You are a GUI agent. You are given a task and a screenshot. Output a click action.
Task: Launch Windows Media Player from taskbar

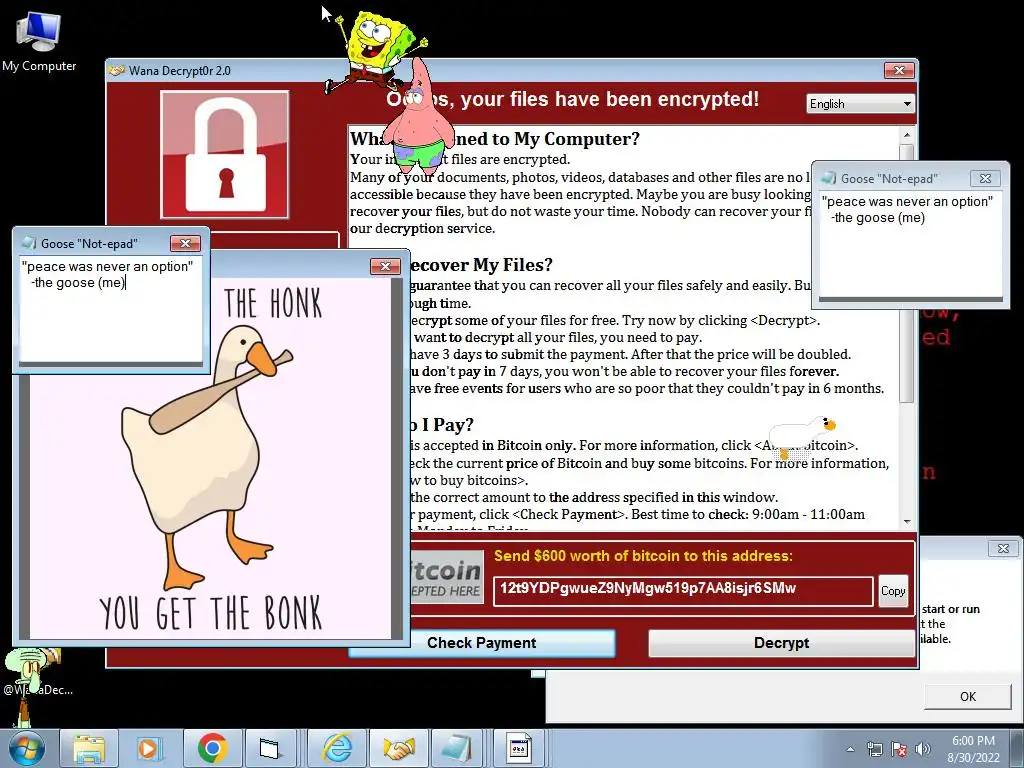click(150, 748)
